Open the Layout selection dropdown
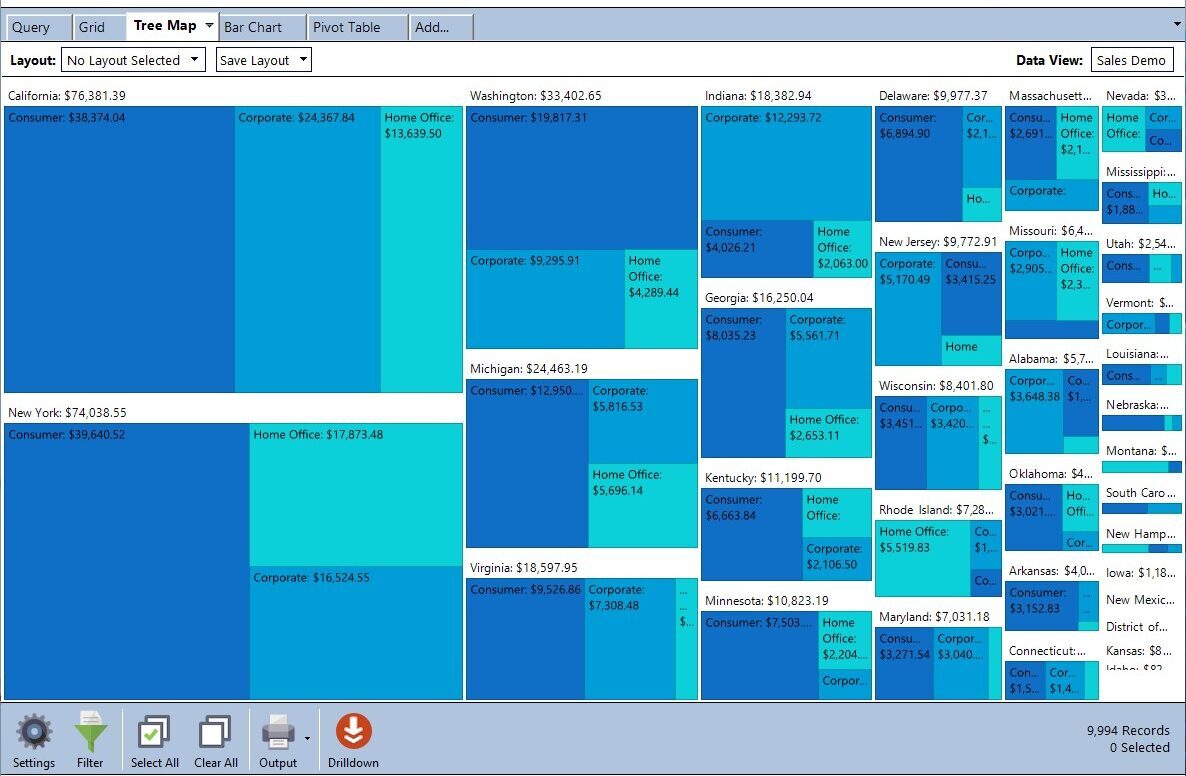Screen dimensions: 1186x776 (x=133, y=60)
